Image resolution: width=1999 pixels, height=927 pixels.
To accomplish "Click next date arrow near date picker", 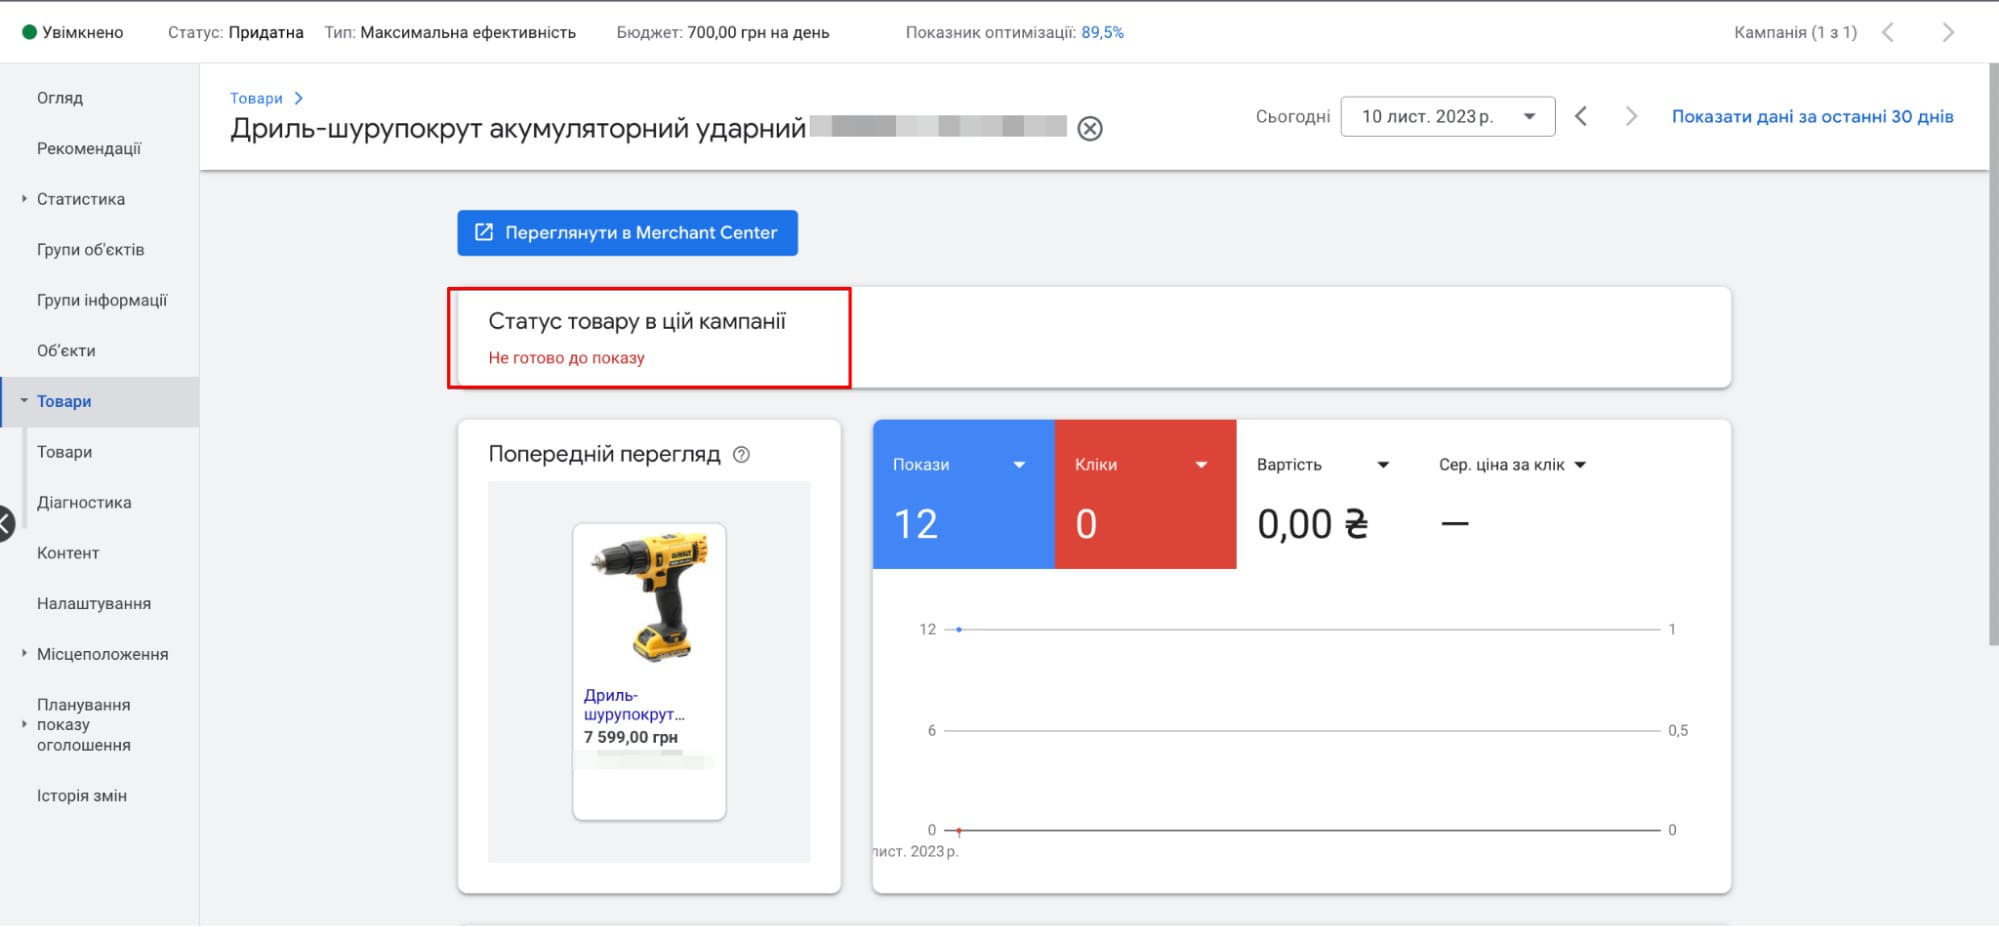I will point(1632,116).
